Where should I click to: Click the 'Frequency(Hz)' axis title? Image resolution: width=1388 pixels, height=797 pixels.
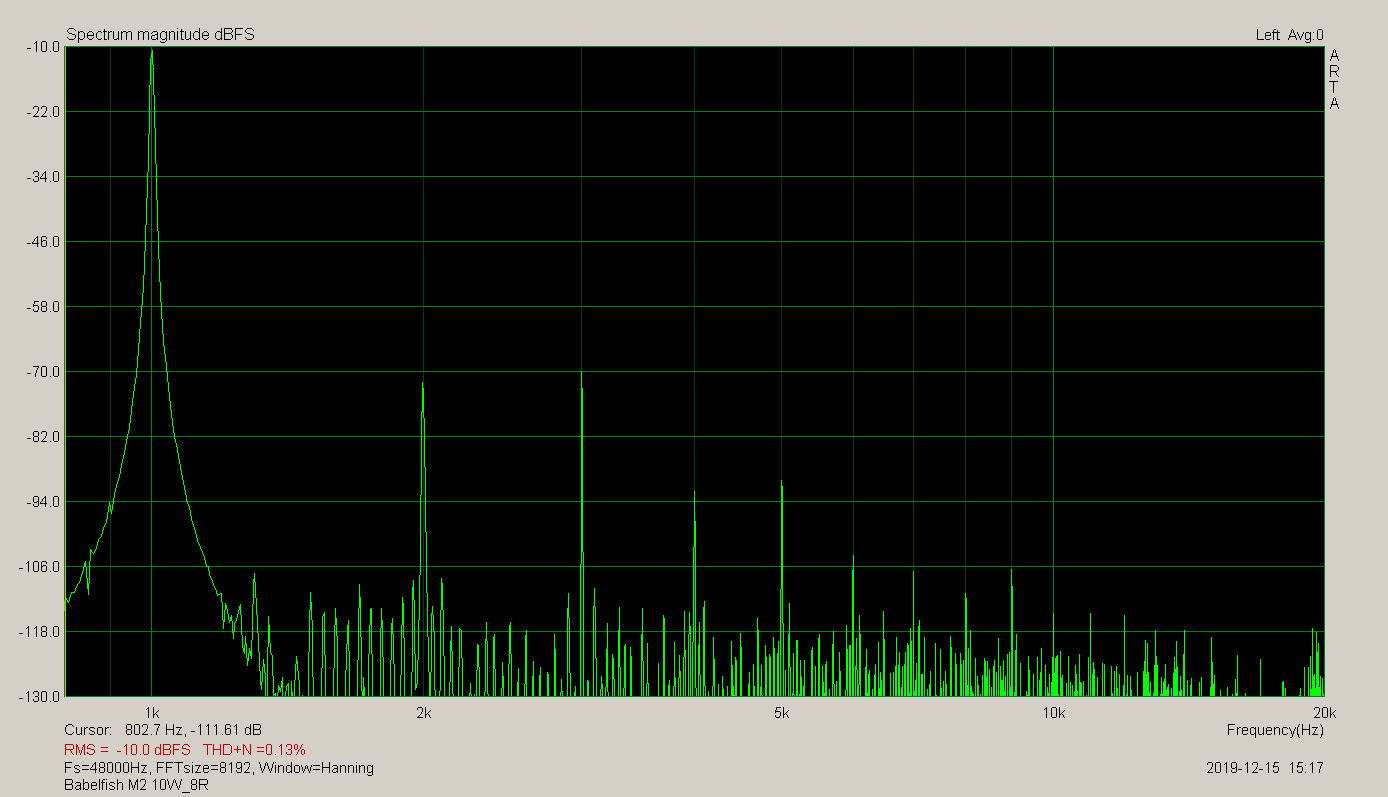(1275, 730)
